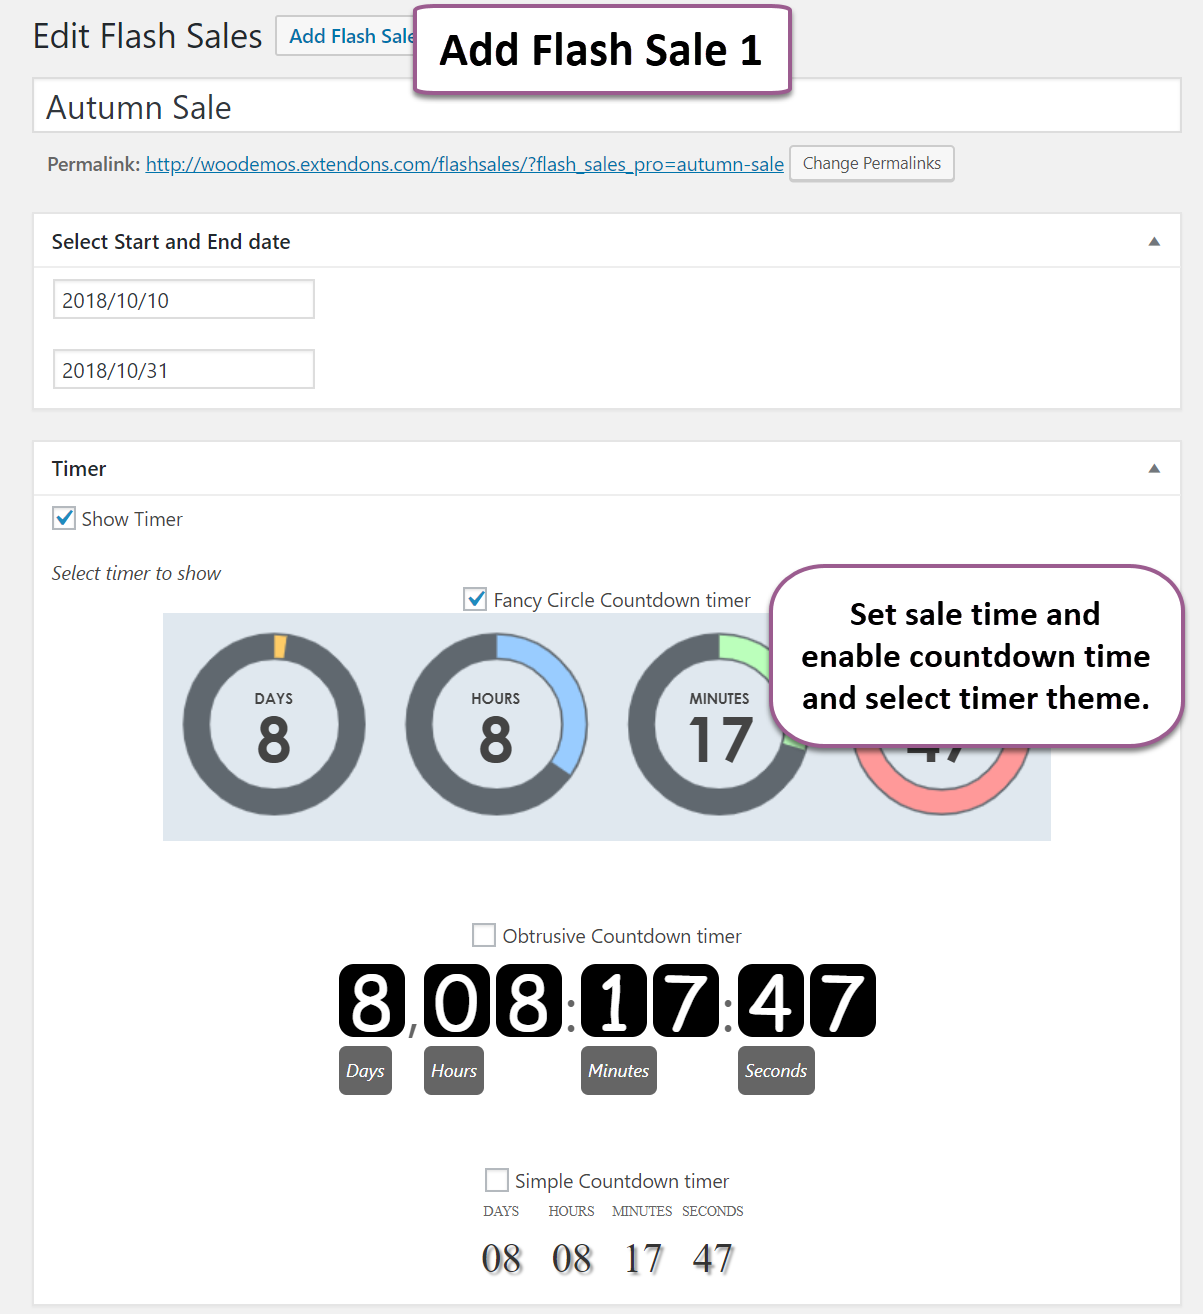
Task: Uncheck the Fancy Circle Countdown timer option
Action: tap(475, 599)
